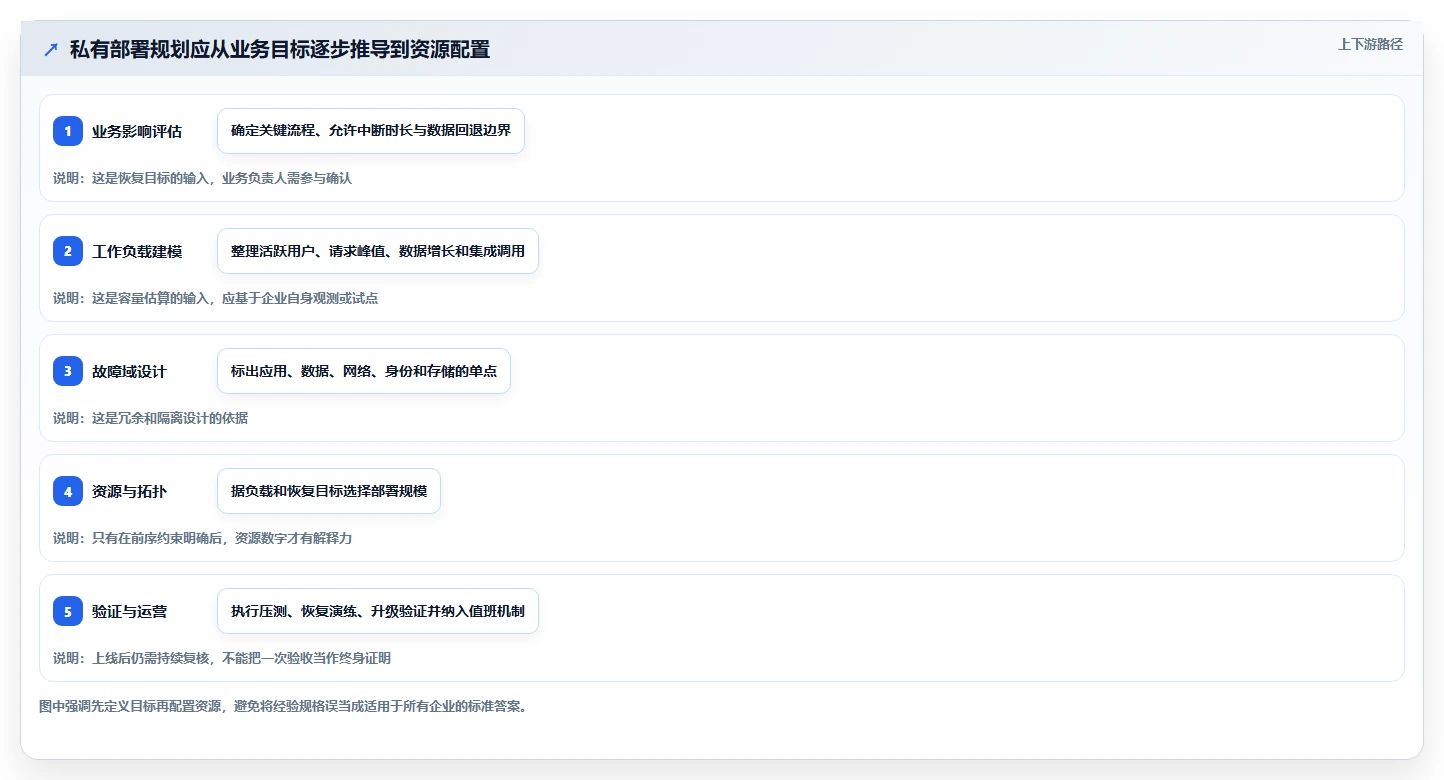The image size is (1444, 780).
Task: Click the arrow icon beside the title
Action: tap(50, 49)
